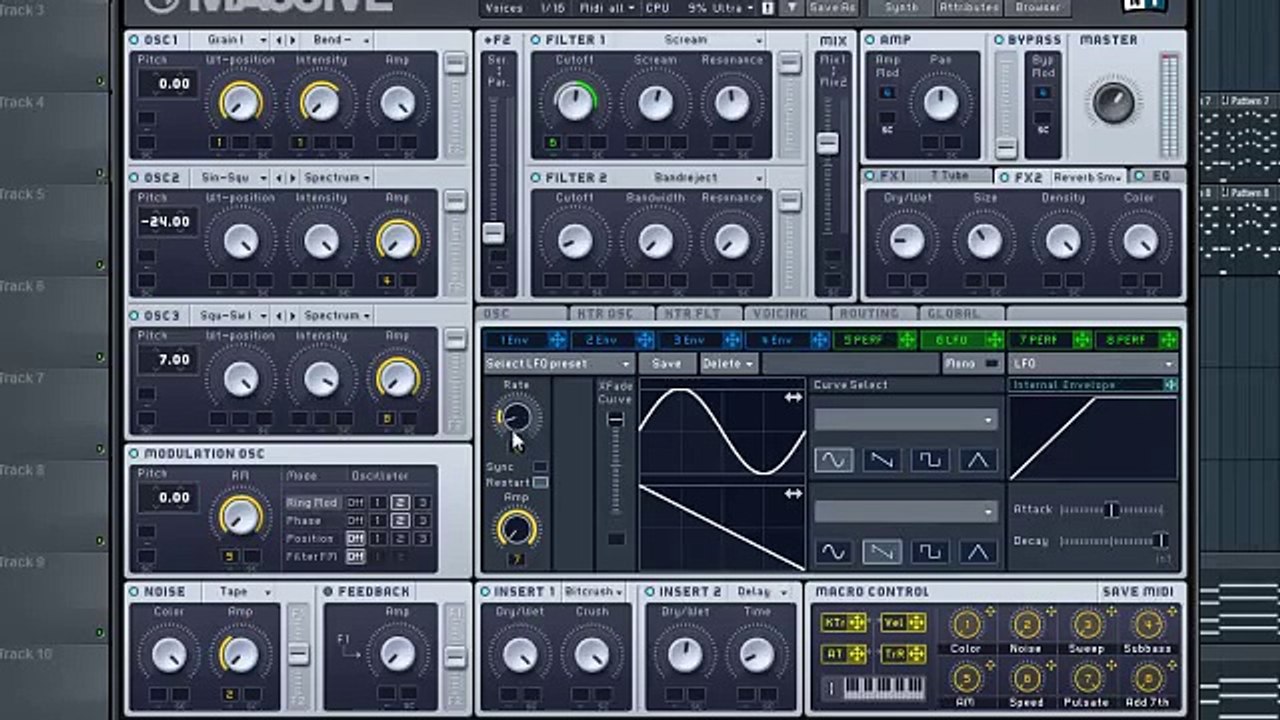Select triangle curve in lower Curve Select row
This screenshot has height=720, width=1280.
click(x=977, y=551)
